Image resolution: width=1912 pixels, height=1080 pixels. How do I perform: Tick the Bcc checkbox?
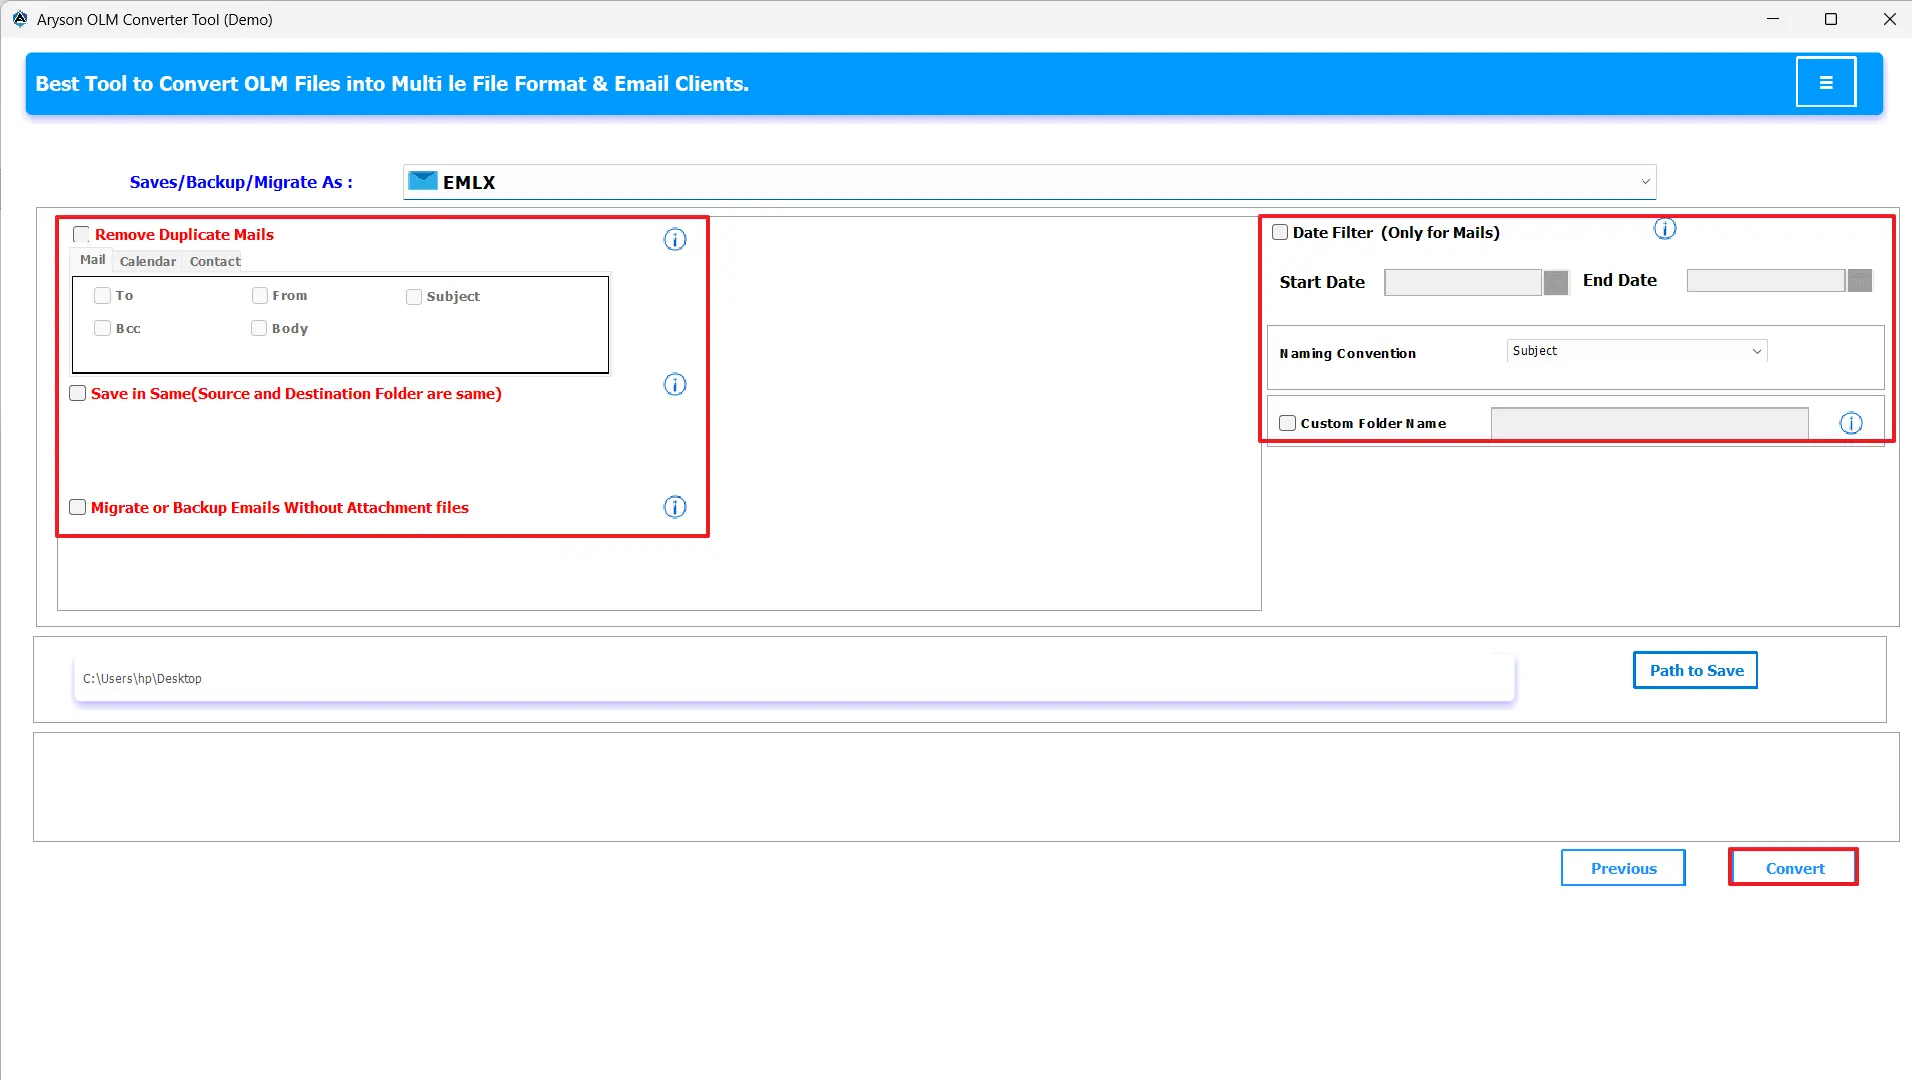(102, 328)
